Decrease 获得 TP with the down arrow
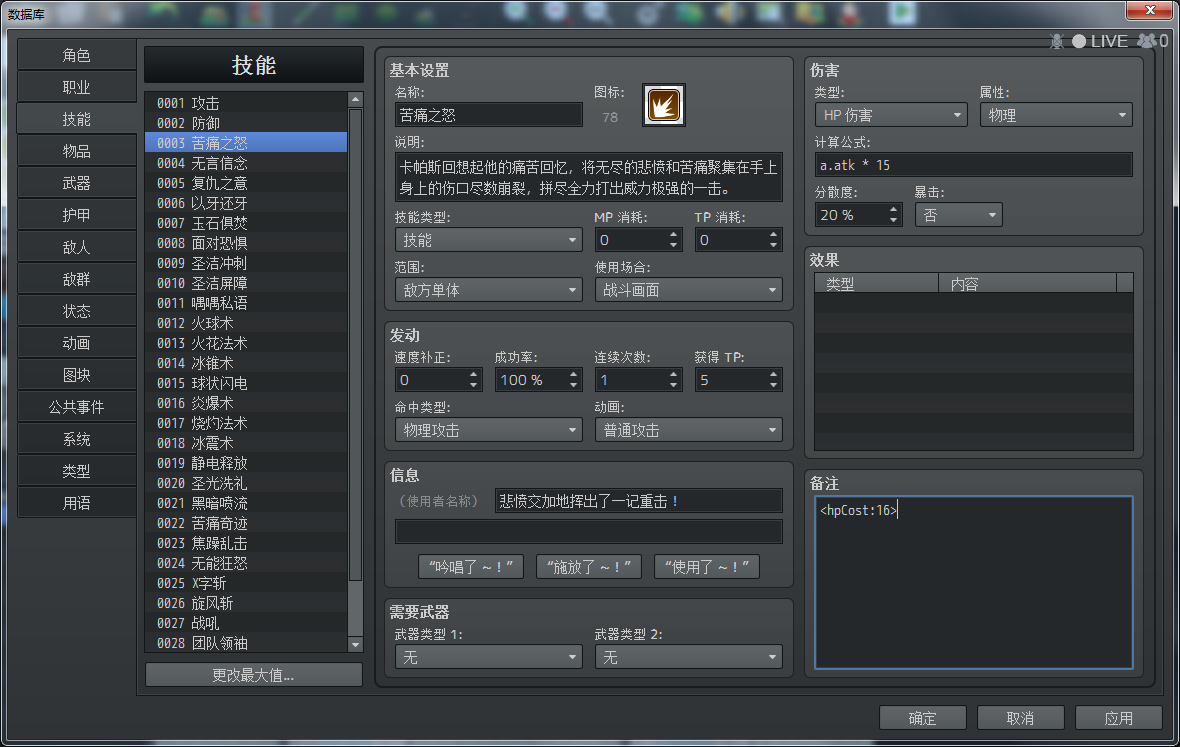This screenshot has height=747, width=1180. pyautogui.click(x=774, y=386)
